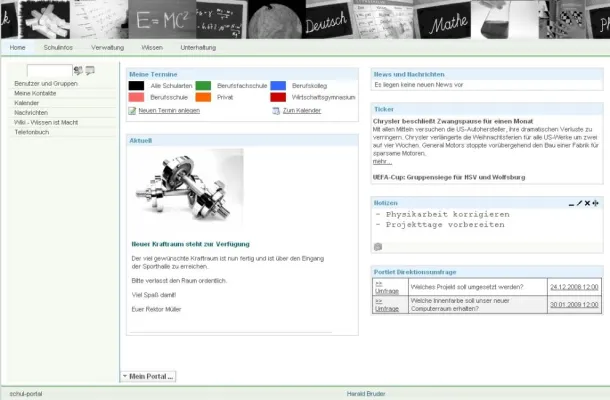Open first Umfrage link about Projekt
Image resolution: width=610 pixels, height=400 pixels.
tap(387, 287)
